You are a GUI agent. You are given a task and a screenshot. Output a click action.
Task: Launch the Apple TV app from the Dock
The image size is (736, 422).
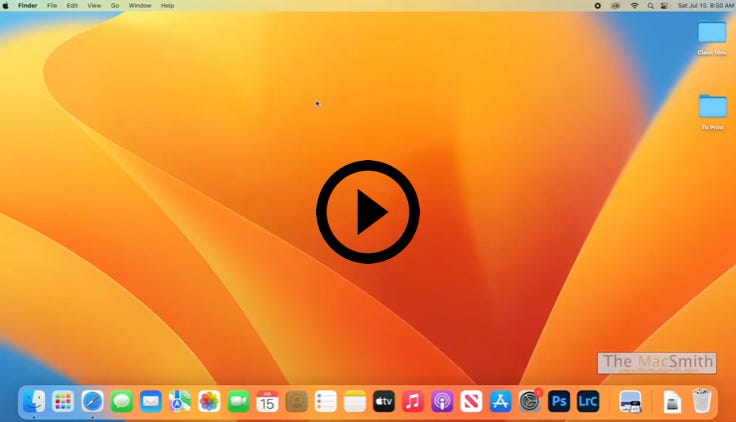pyautogui.click(x=384, y=401)
